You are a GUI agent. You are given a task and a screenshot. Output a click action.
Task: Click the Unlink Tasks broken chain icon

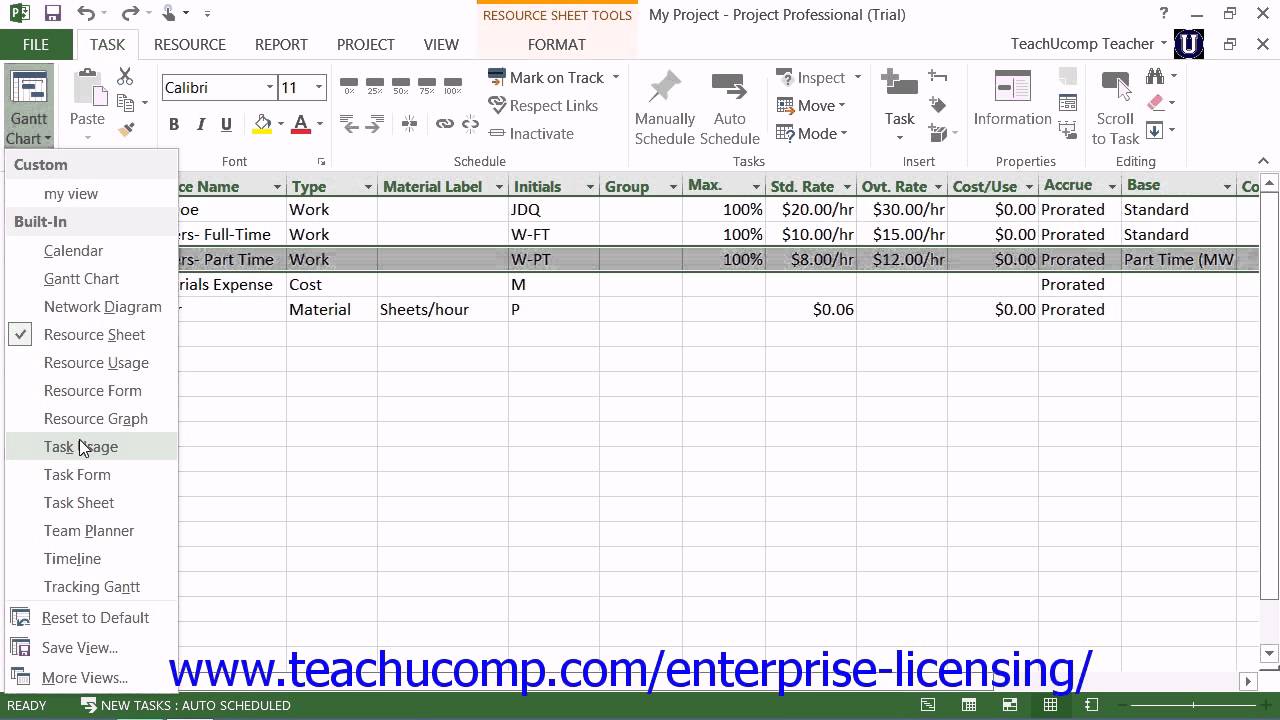[x=469, y=124]
